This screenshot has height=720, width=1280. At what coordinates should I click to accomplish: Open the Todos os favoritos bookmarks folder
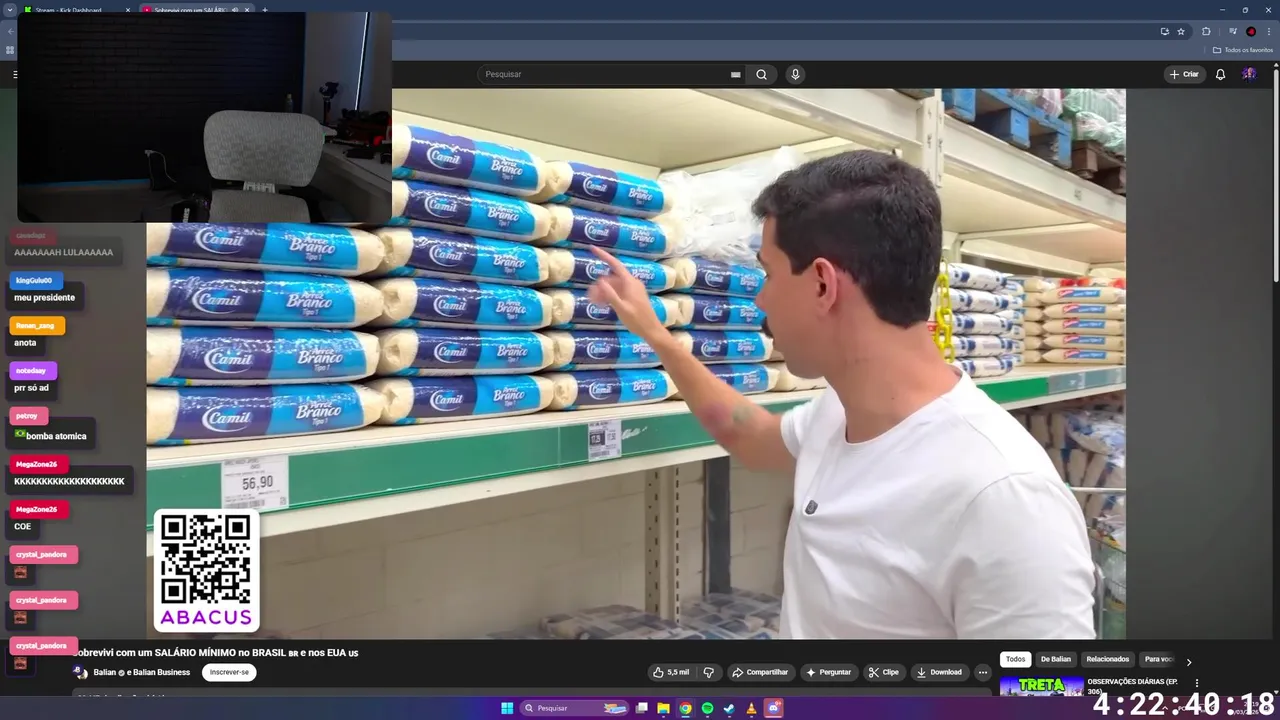1243,50
